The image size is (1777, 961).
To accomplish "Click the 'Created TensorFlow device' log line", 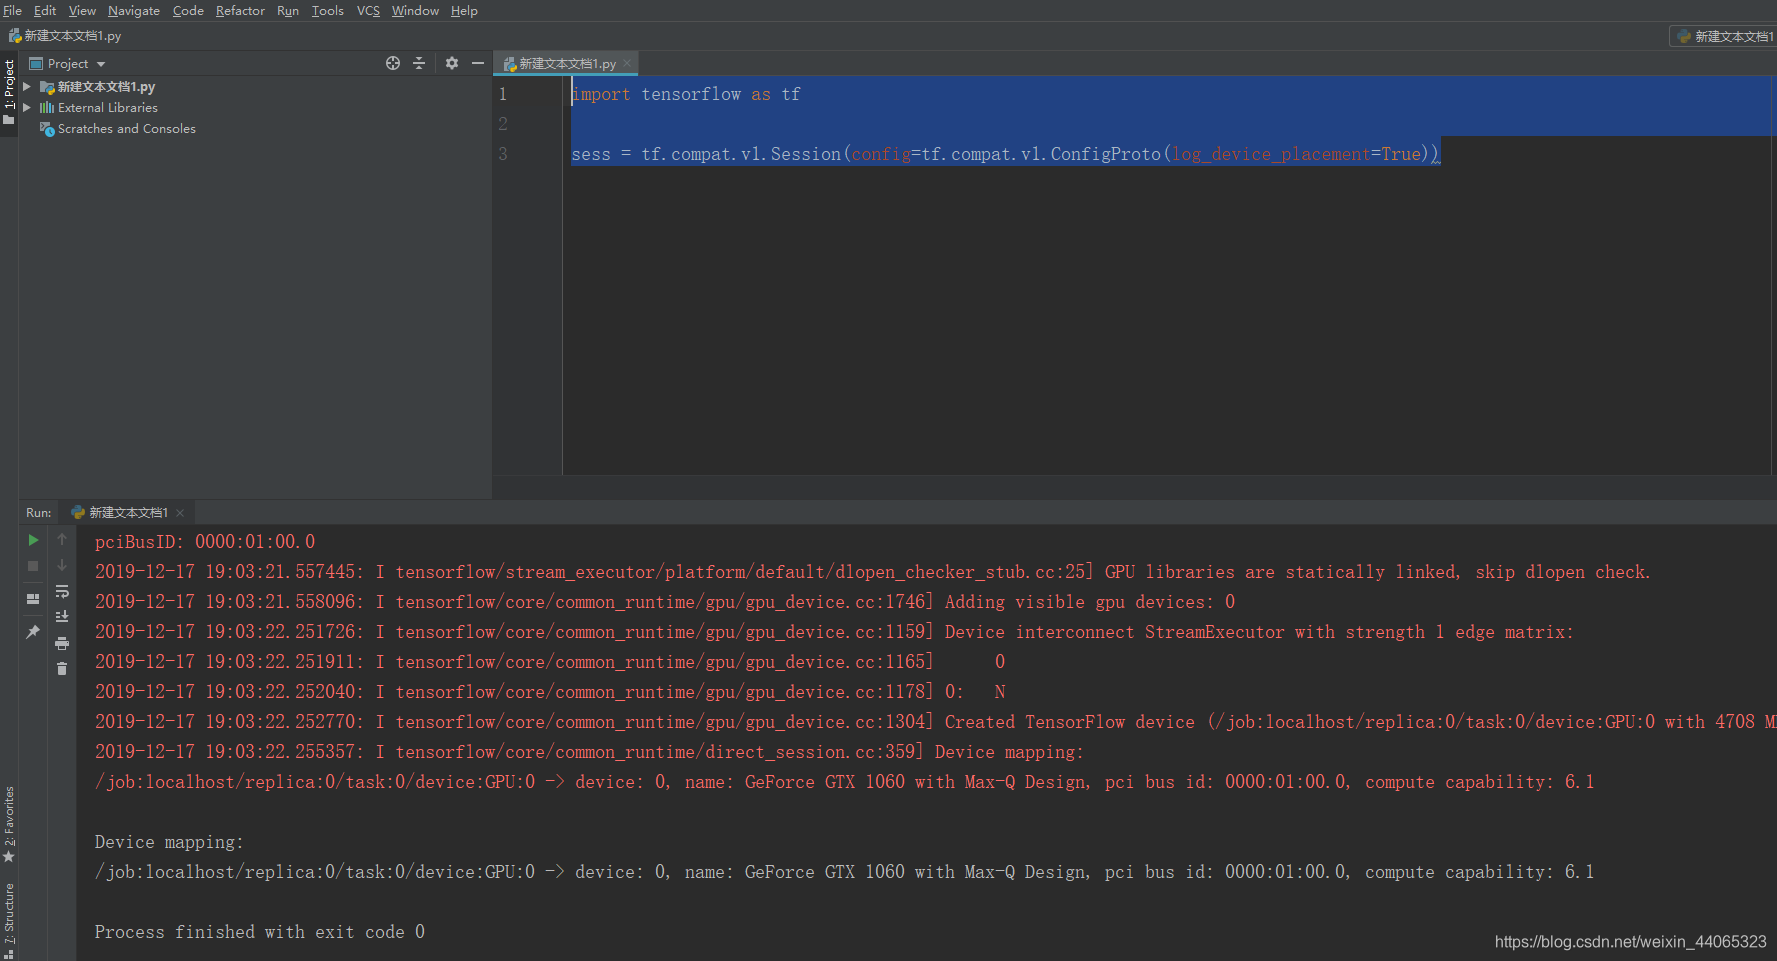I will point(935,722).
